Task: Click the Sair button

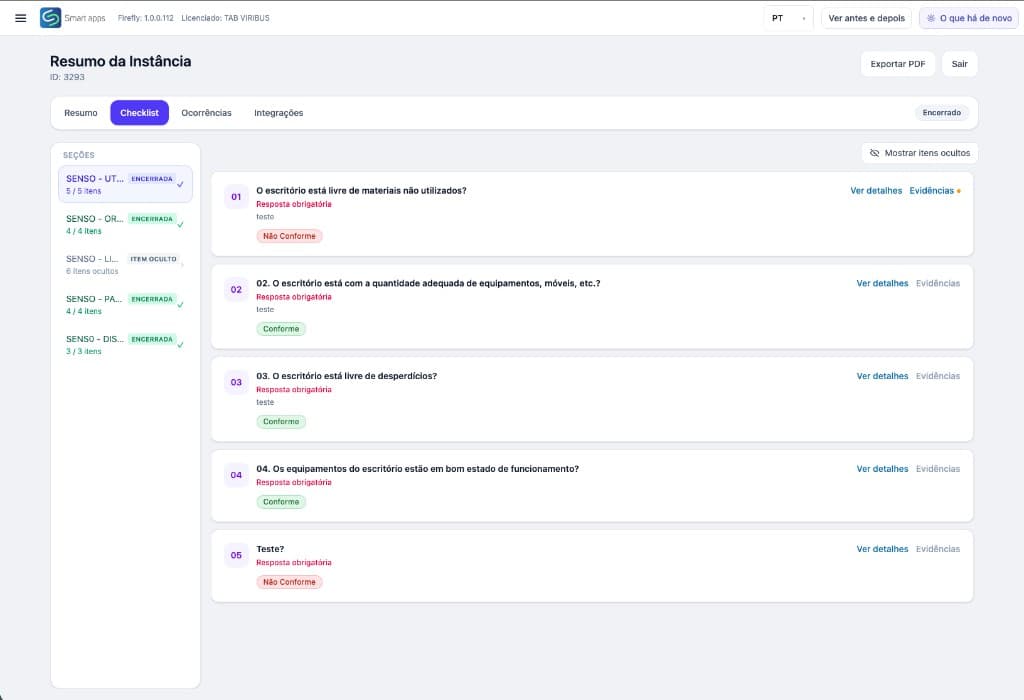Action: [959, 64]
